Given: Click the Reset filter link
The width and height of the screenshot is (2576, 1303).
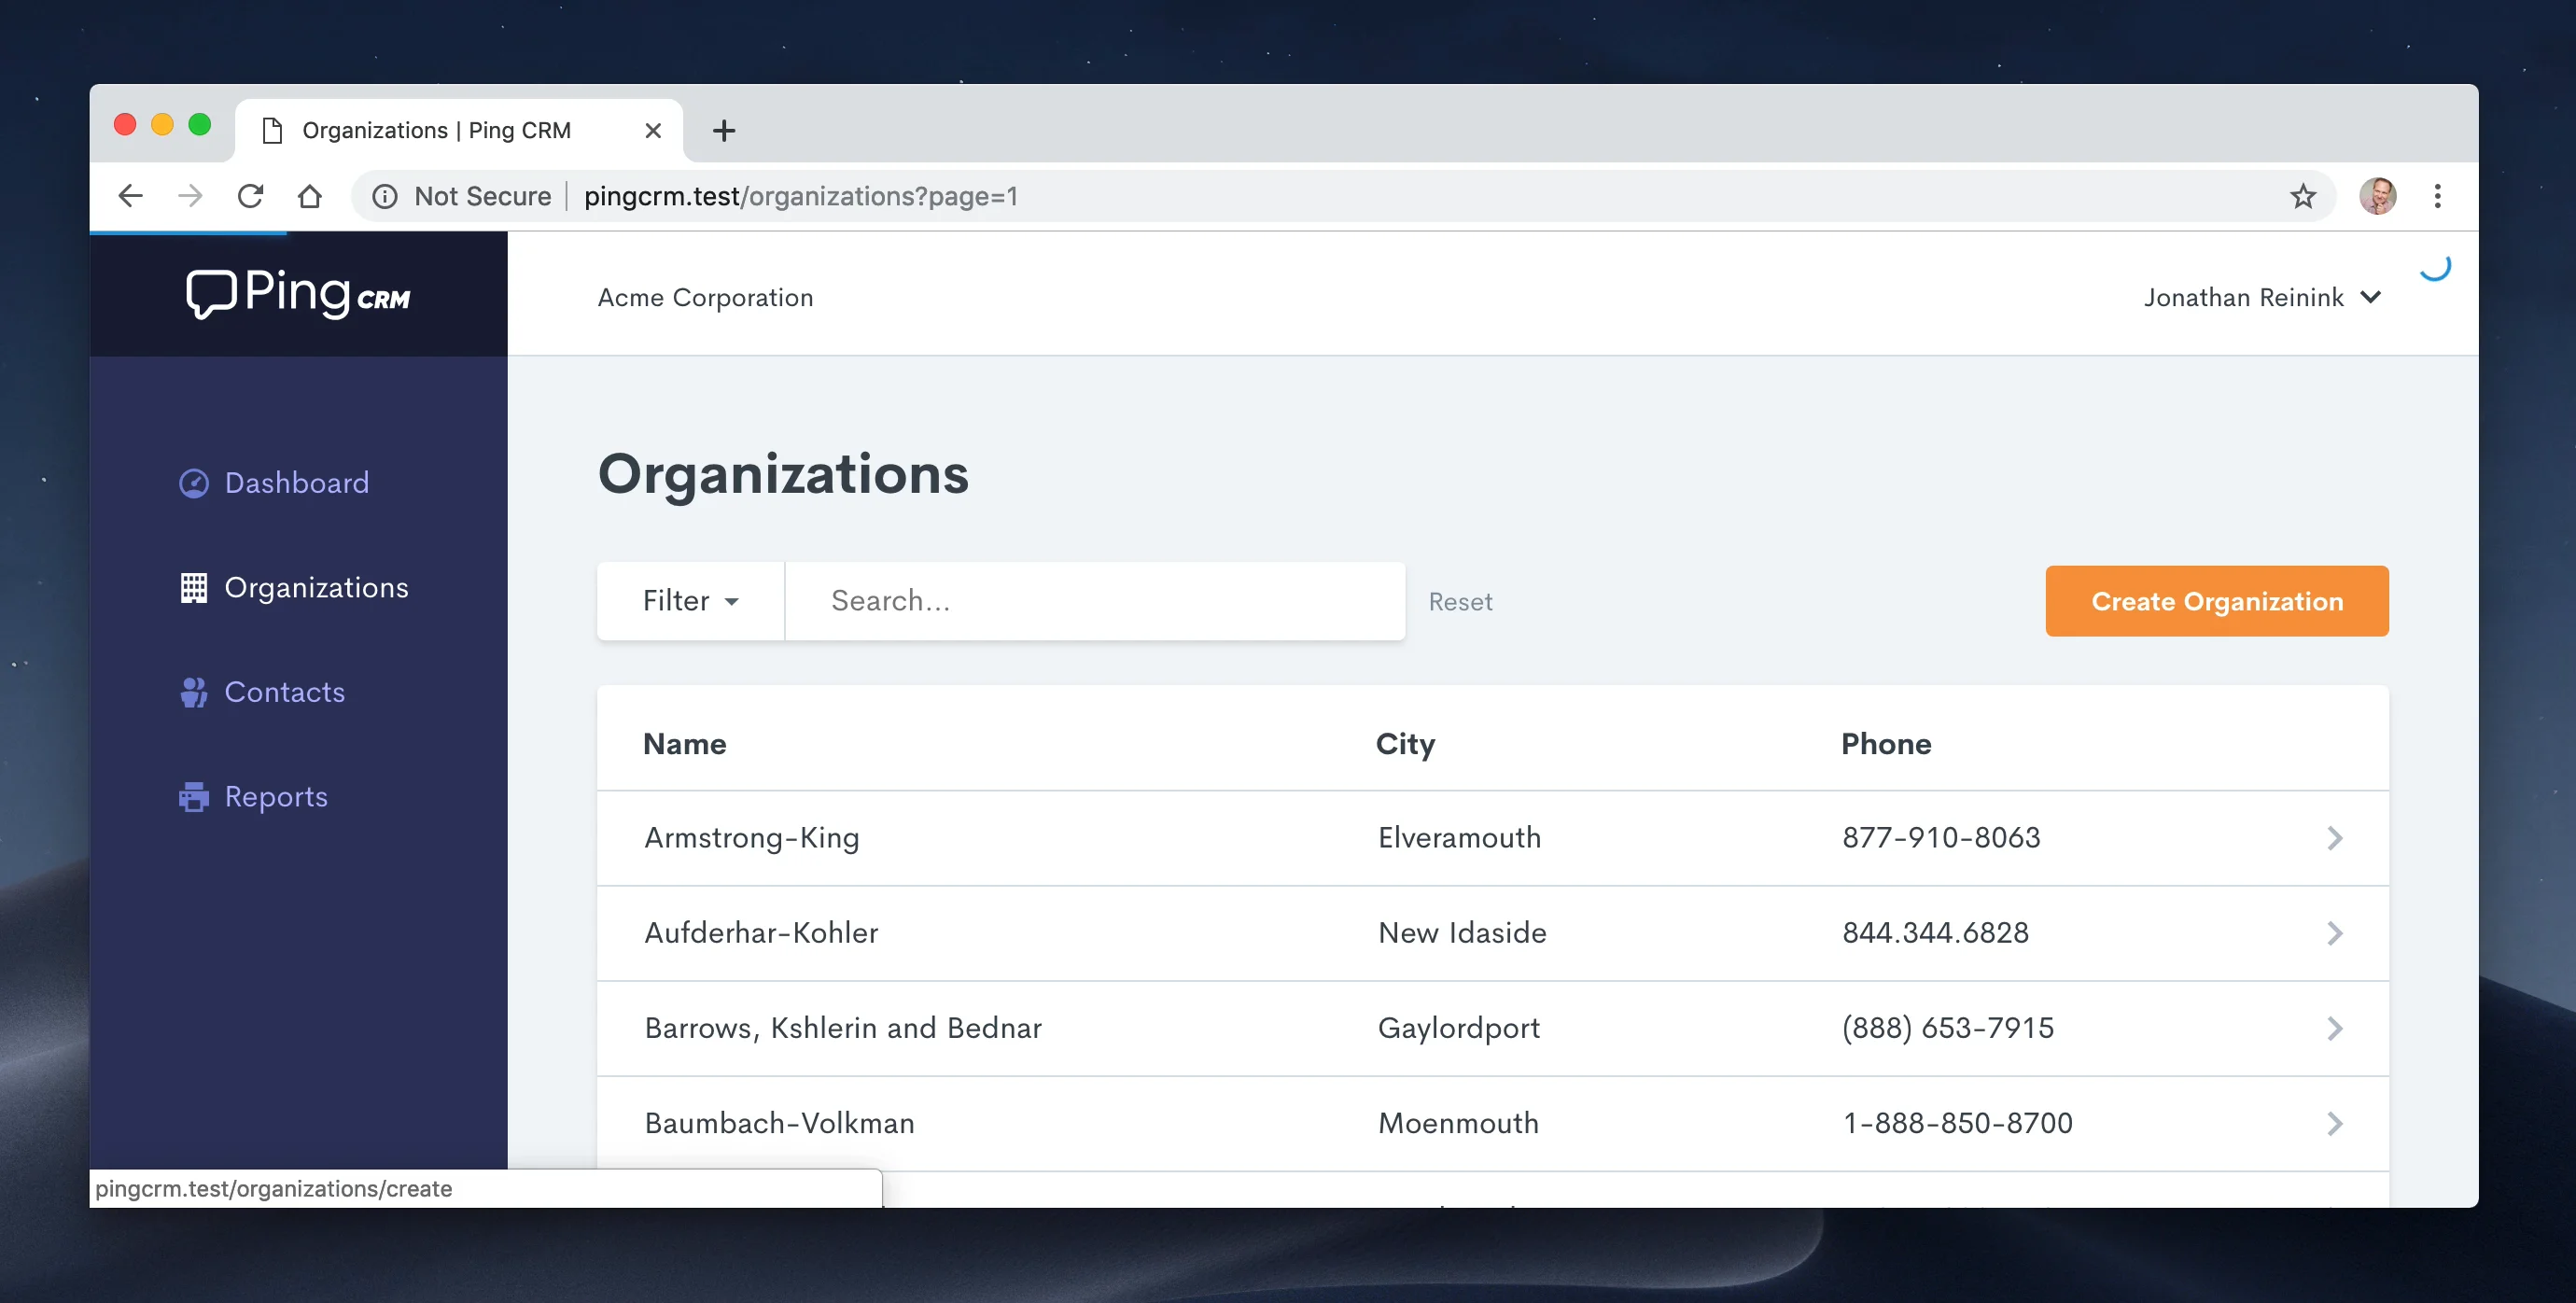Looking at the screenshot, I should 1459,602.
